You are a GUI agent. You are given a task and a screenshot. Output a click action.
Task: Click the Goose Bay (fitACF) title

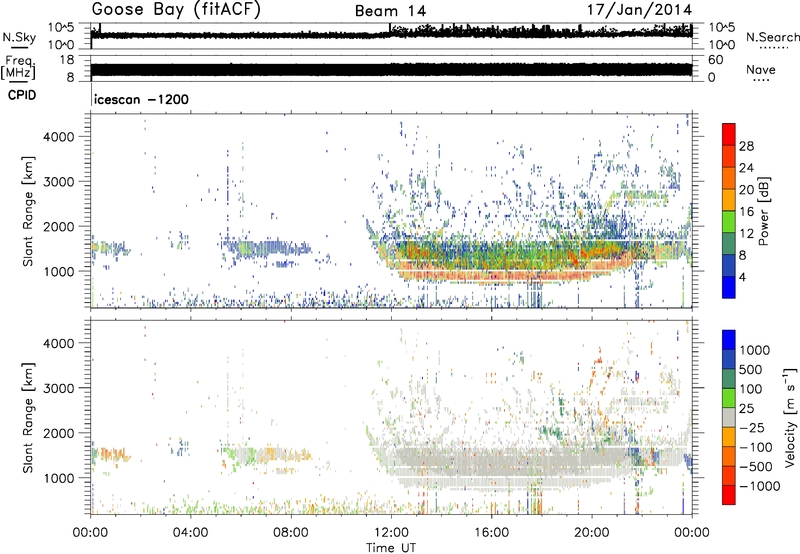(176, 10)
